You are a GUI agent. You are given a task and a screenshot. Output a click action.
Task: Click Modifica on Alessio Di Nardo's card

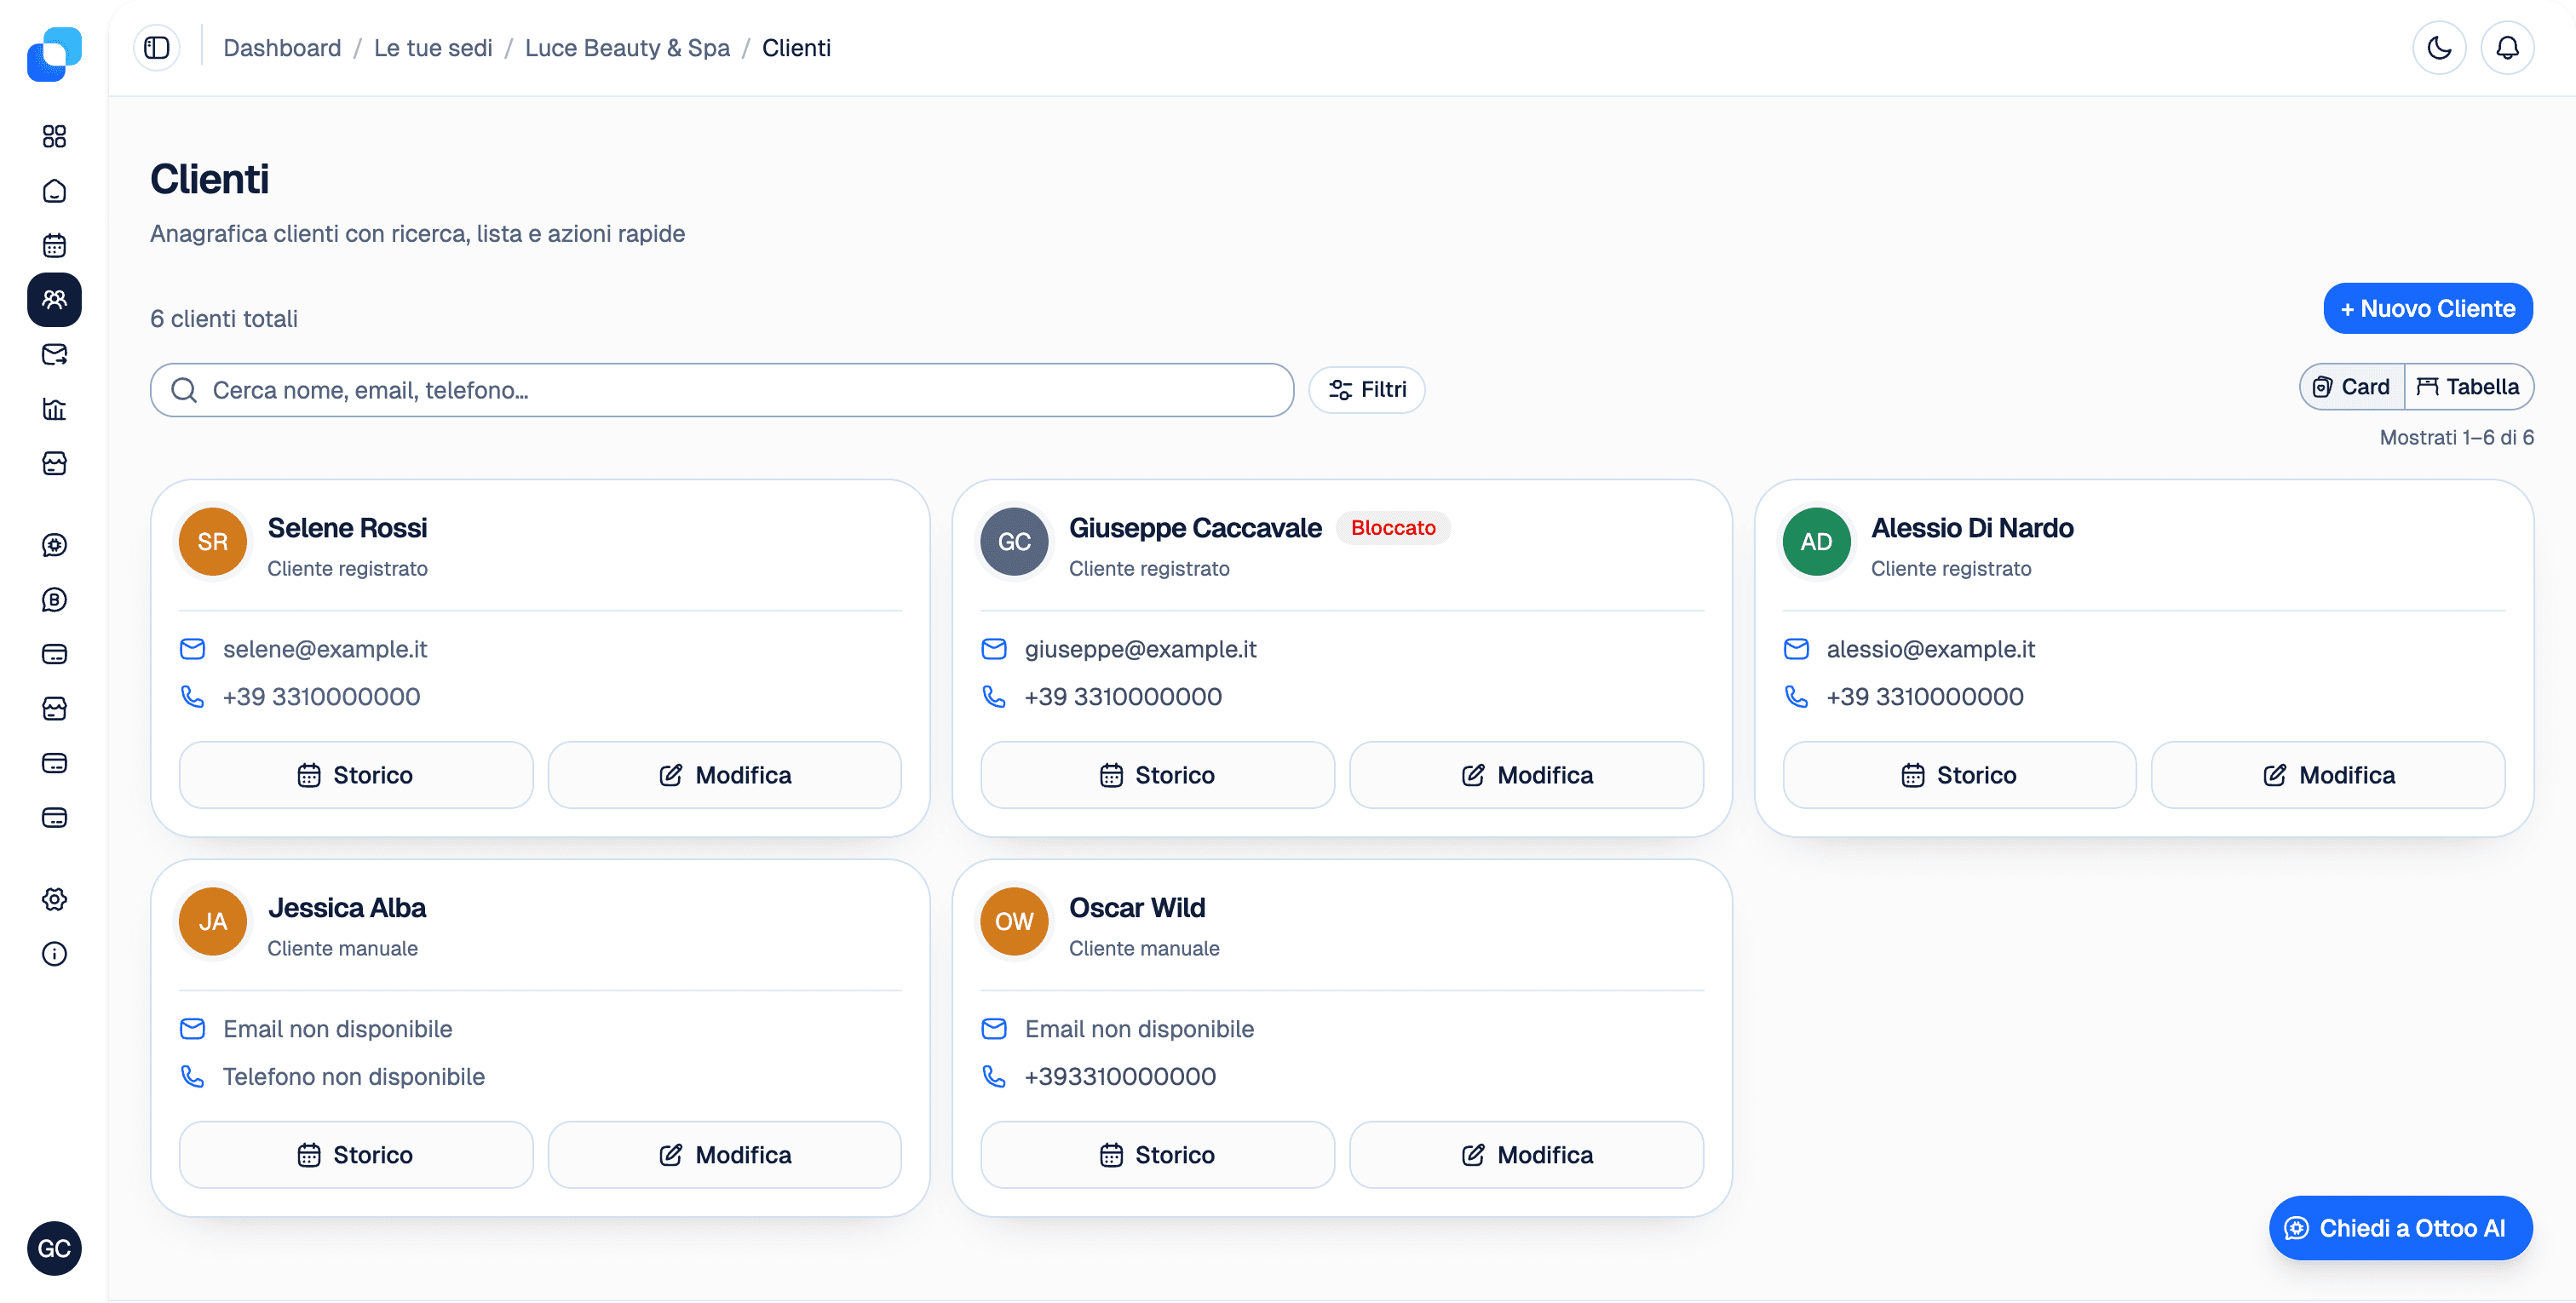[x=2328, y=775]
